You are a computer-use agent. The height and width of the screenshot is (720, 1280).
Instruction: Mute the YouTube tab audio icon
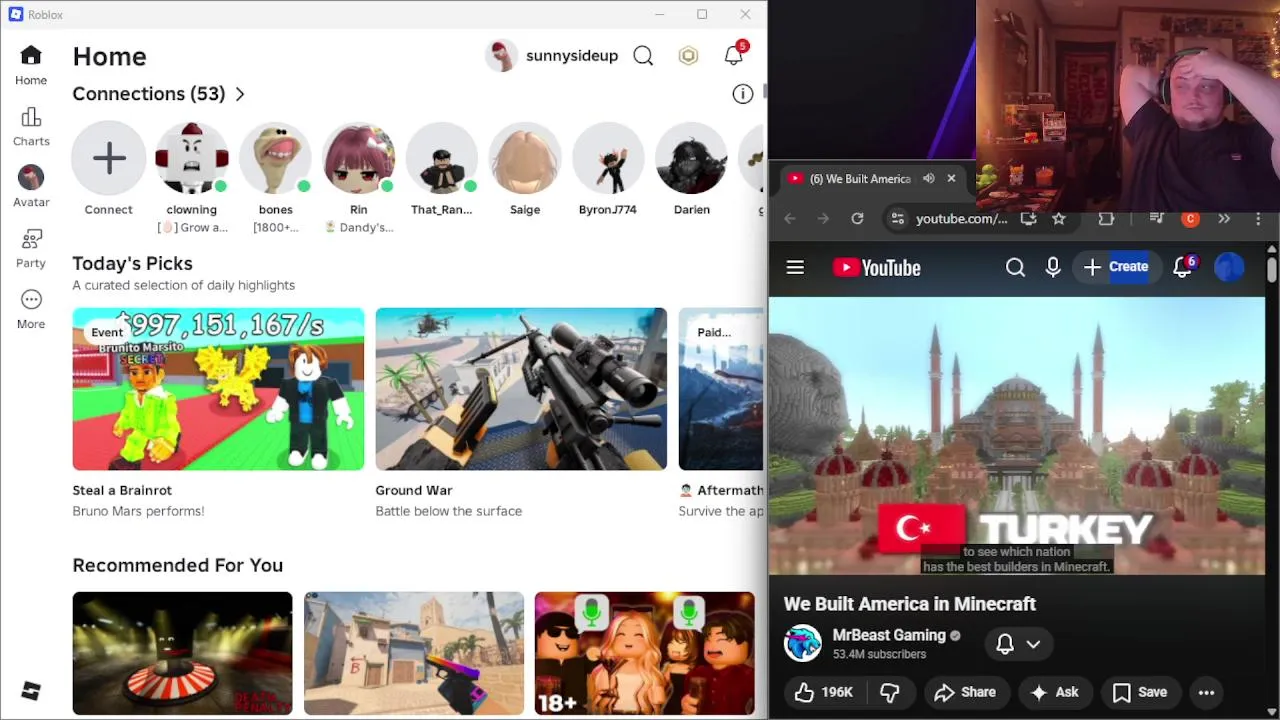pyautogui.click(x=928, y=179)
